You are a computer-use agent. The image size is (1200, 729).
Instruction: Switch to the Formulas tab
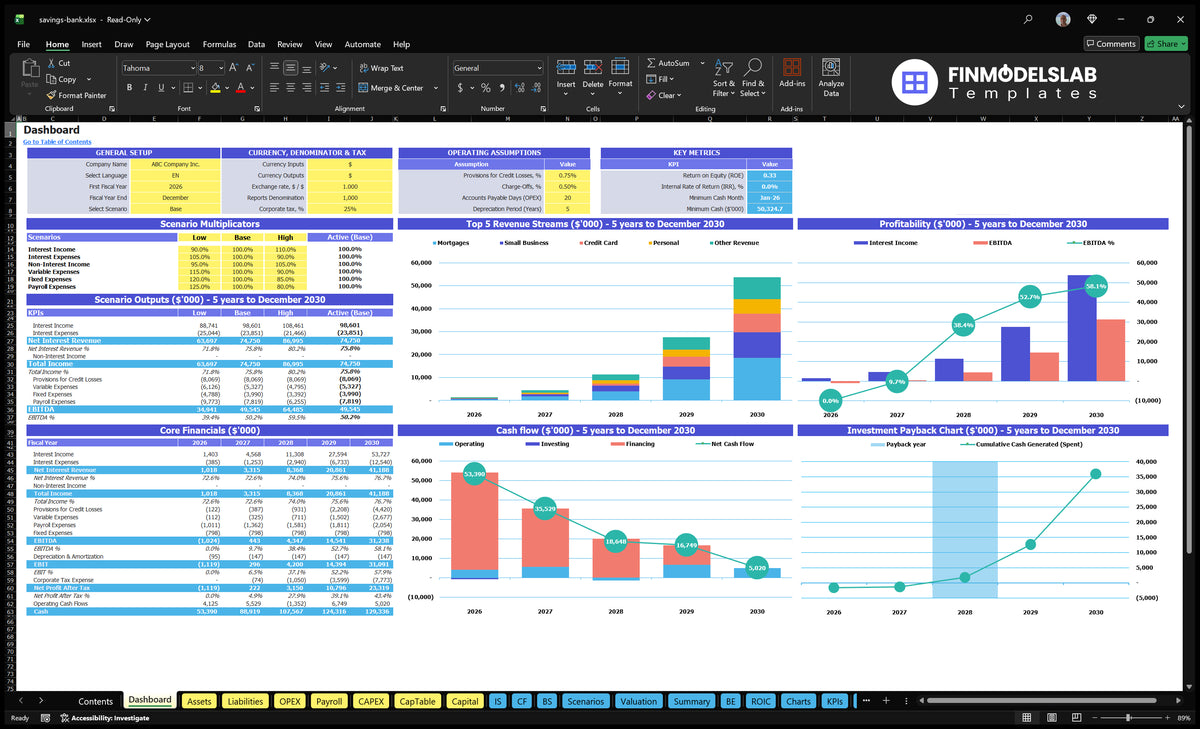[x=219, y=44]
